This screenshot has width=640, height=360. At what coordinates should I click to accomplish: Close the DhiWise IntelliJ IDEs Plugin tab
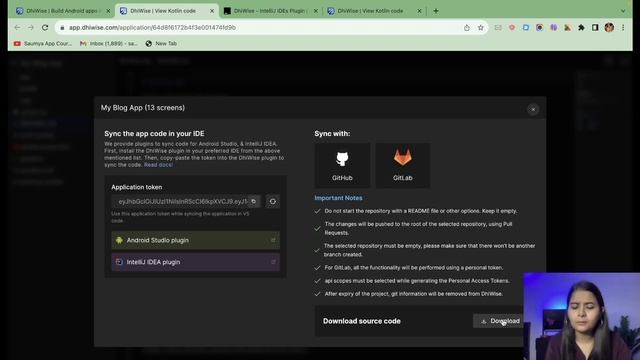(x=316, y=11)
